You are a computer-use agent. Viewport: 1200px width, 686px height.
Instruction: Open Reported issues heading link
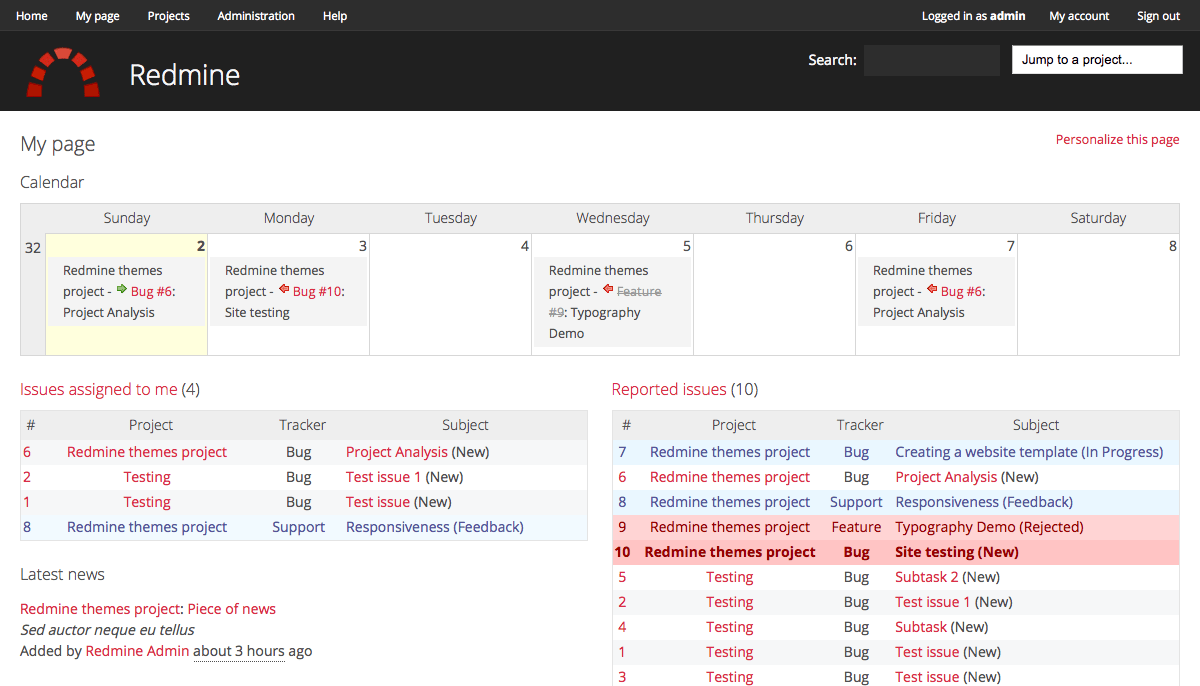click(x=669, y=389)
